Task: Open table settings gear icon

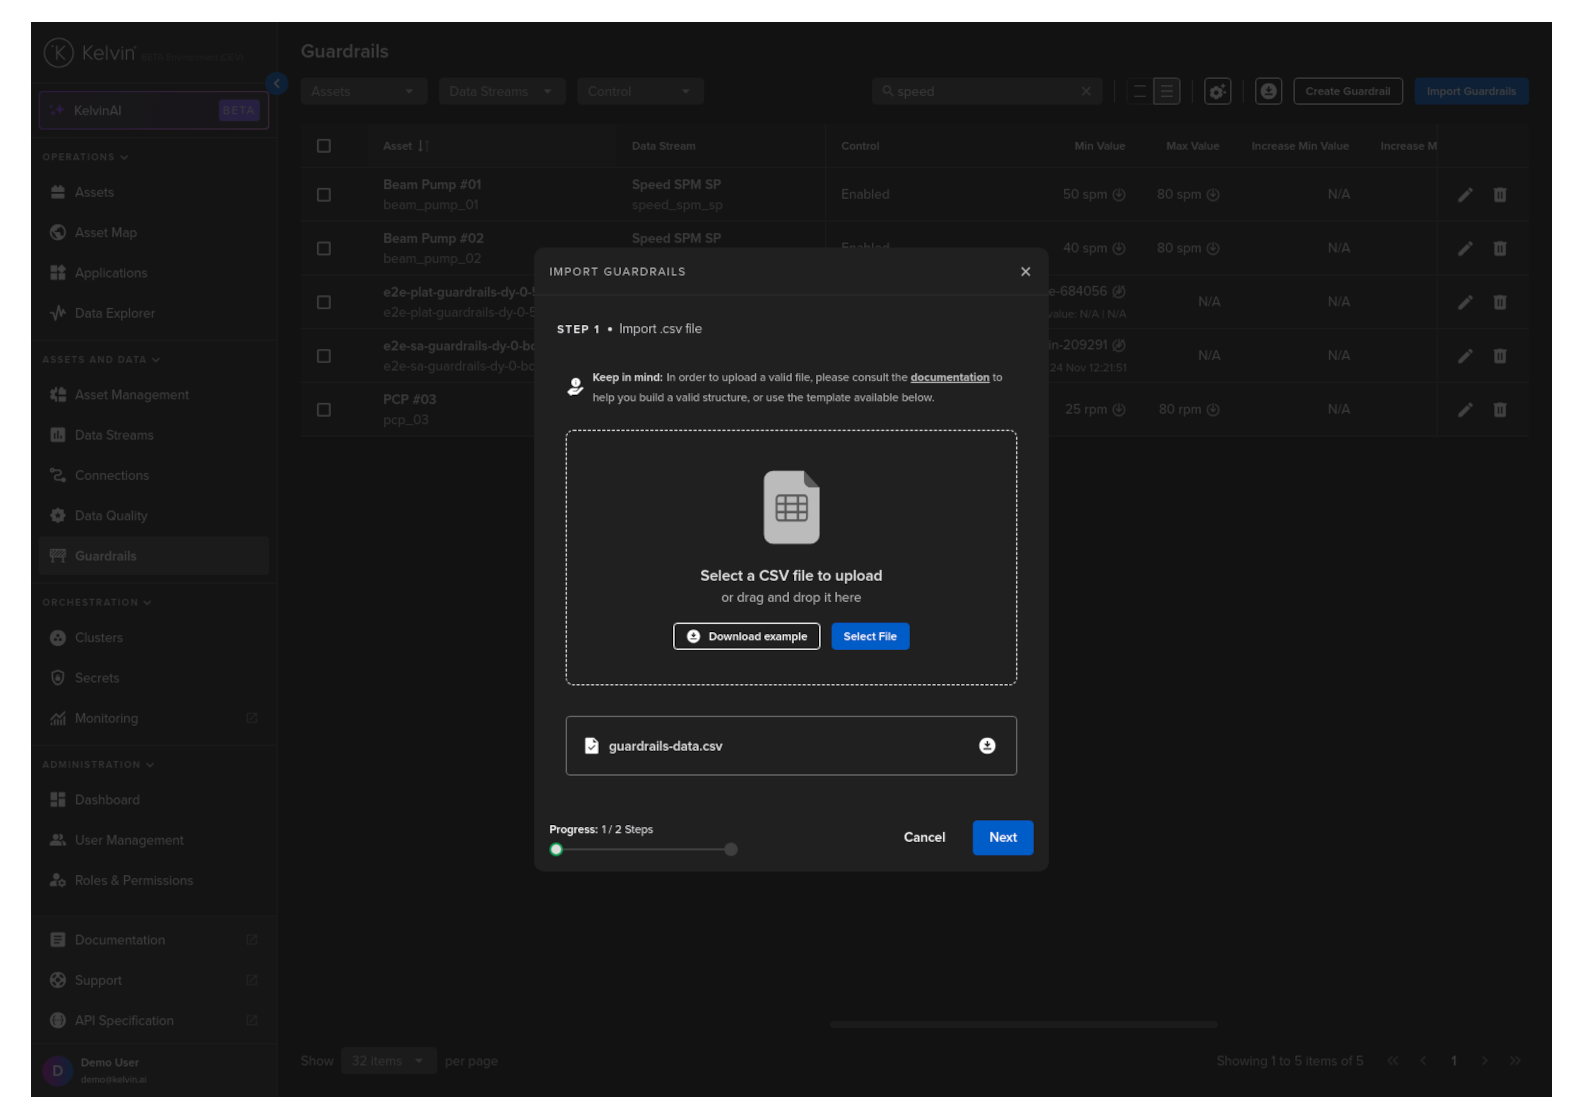Action: pyautogui.click(x=1217, y=92)
